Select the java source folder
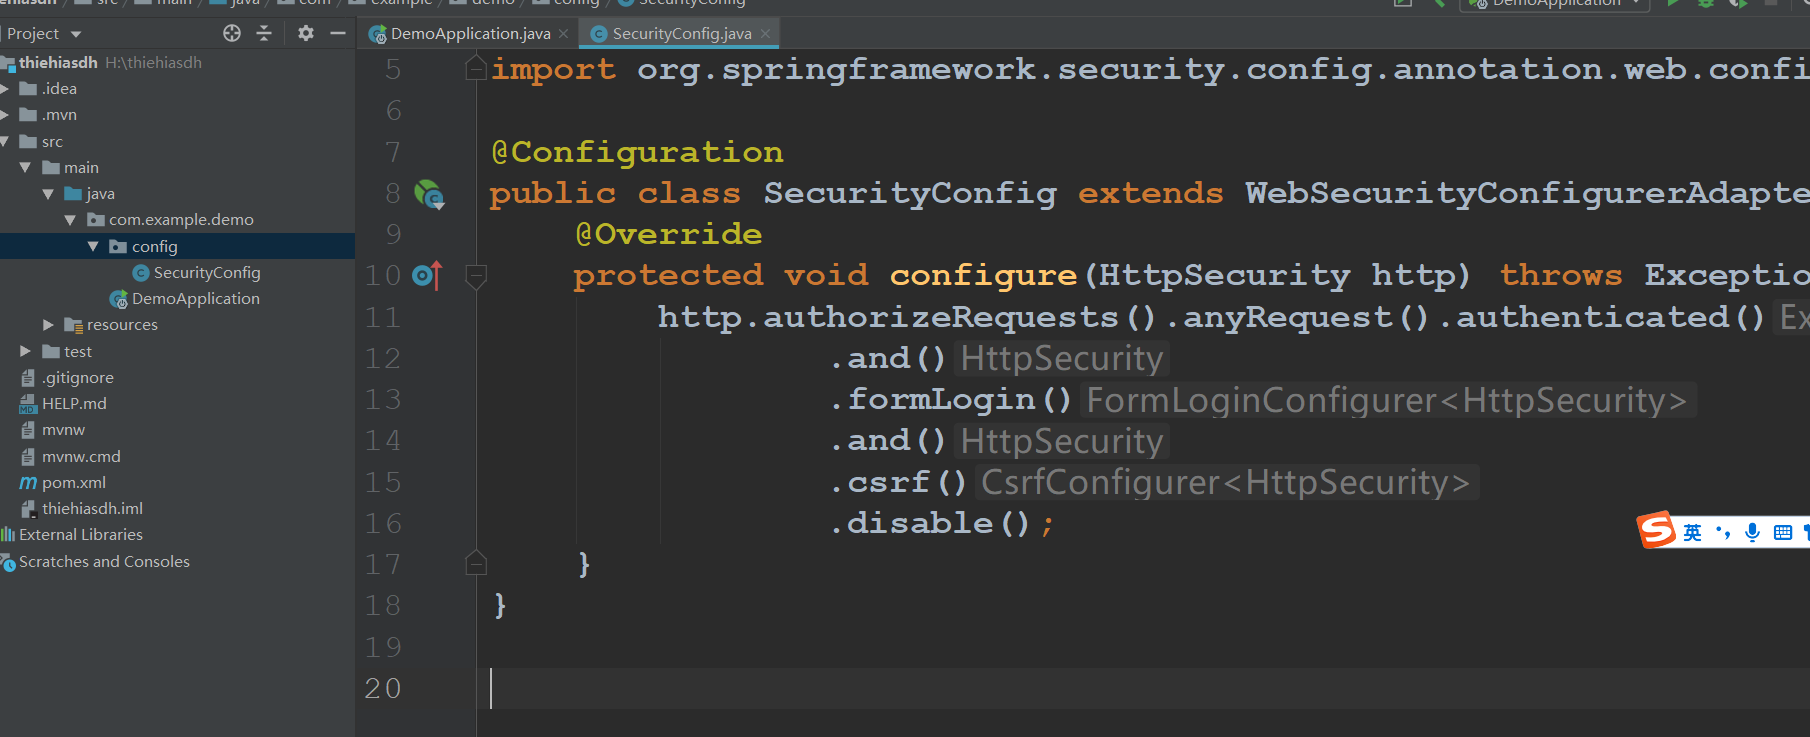The width and height of the screenshot is (1810, 737). coord(100,194)
